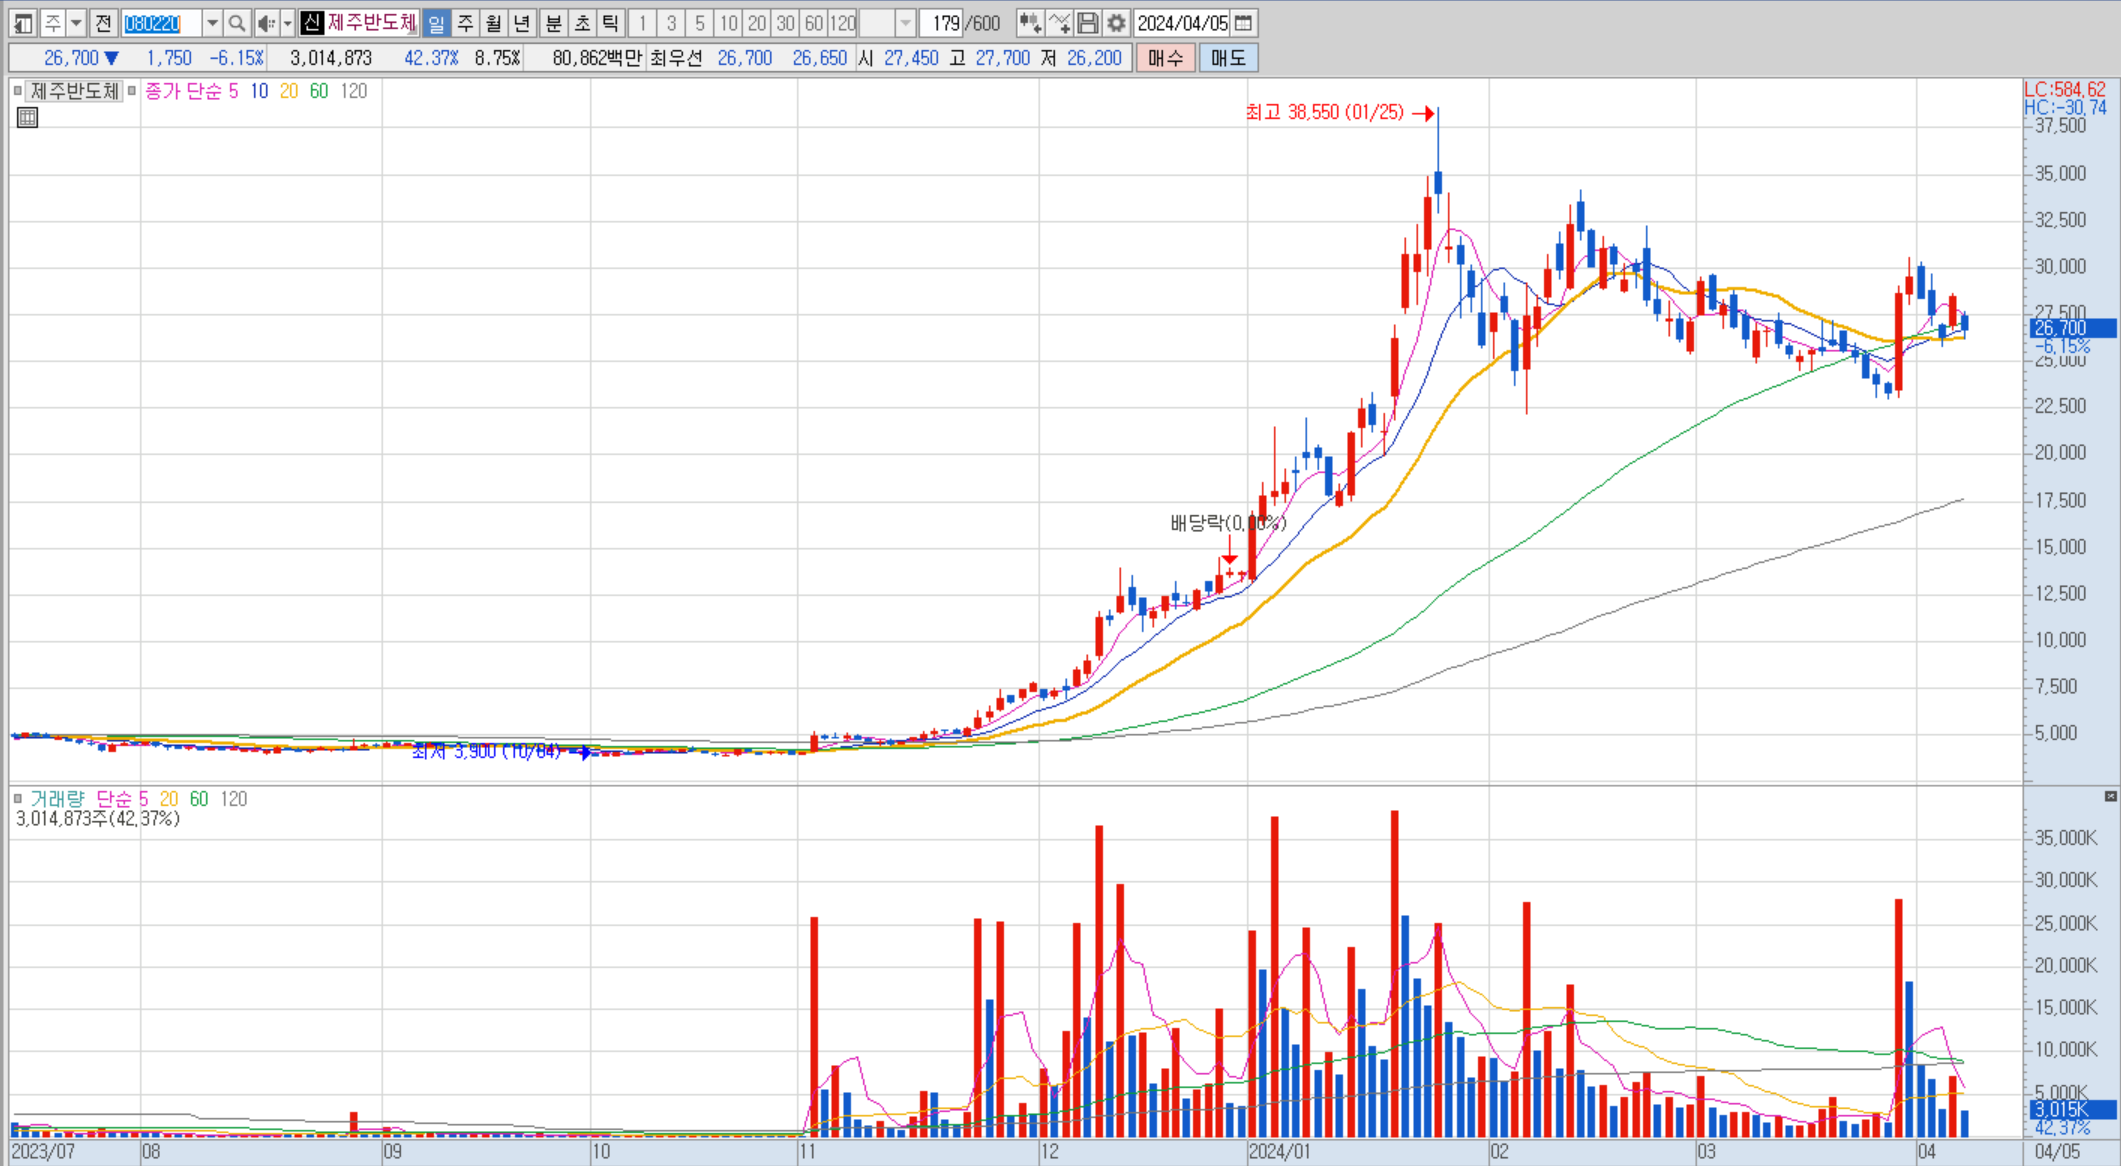Viewport: 2121px width, 1166px height.
Task: Click the open price 27,450
Action: (911, 58)
